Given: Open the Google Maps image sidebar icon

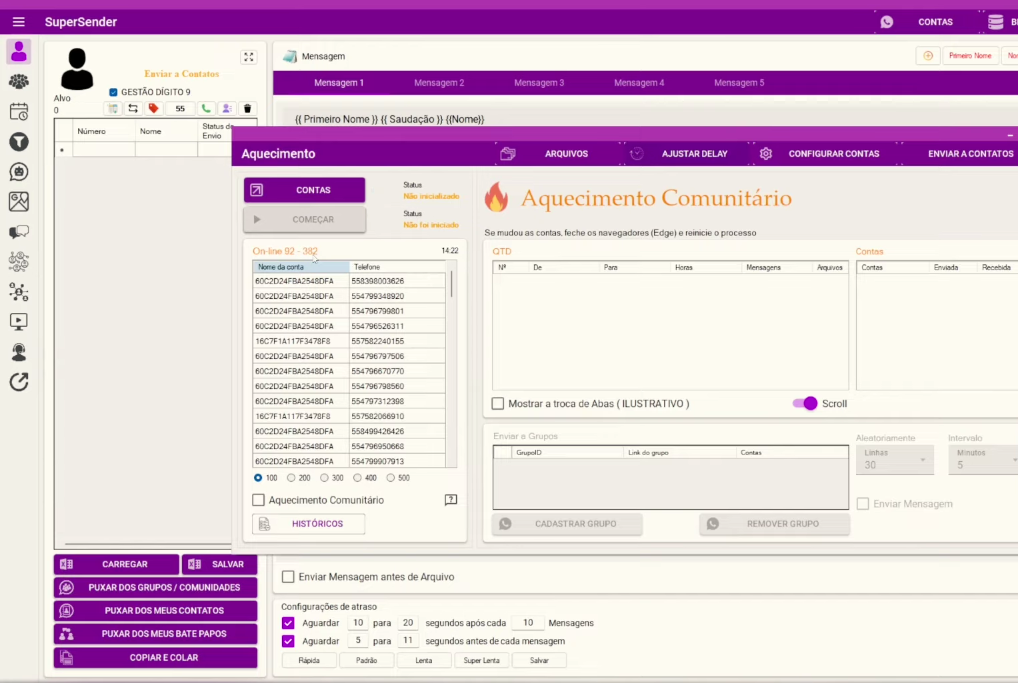Looking at the screenshot, I should pos(19,202).
